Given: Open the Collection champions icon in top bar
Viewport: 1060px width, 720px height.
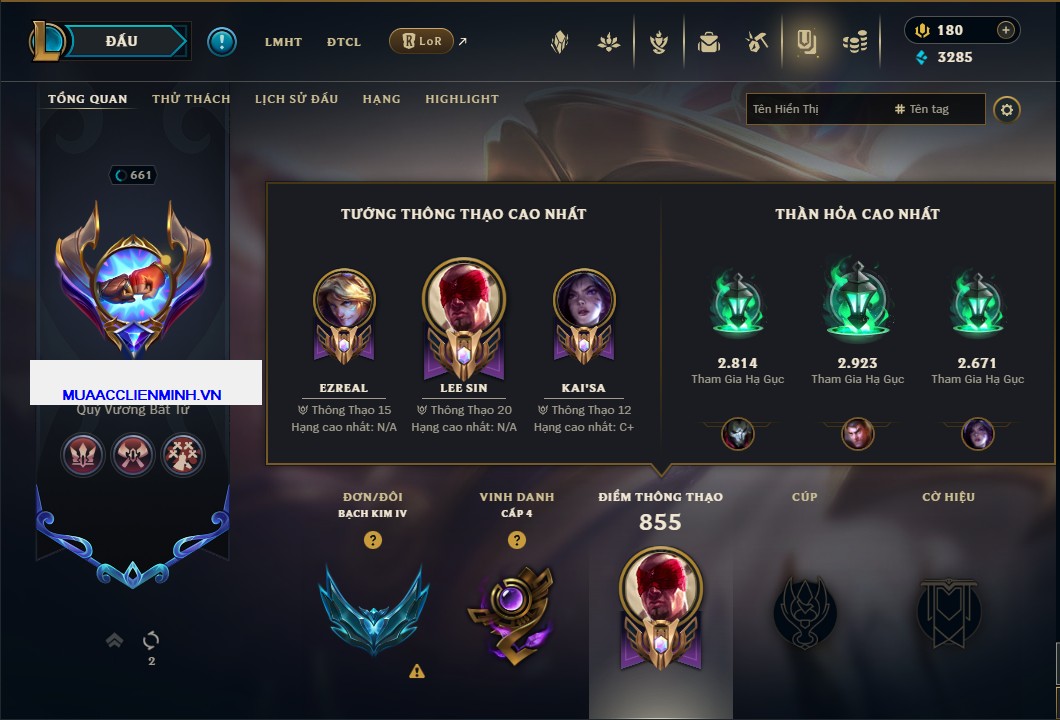Looking at the screenshot, I should click(x=658, y=42).
